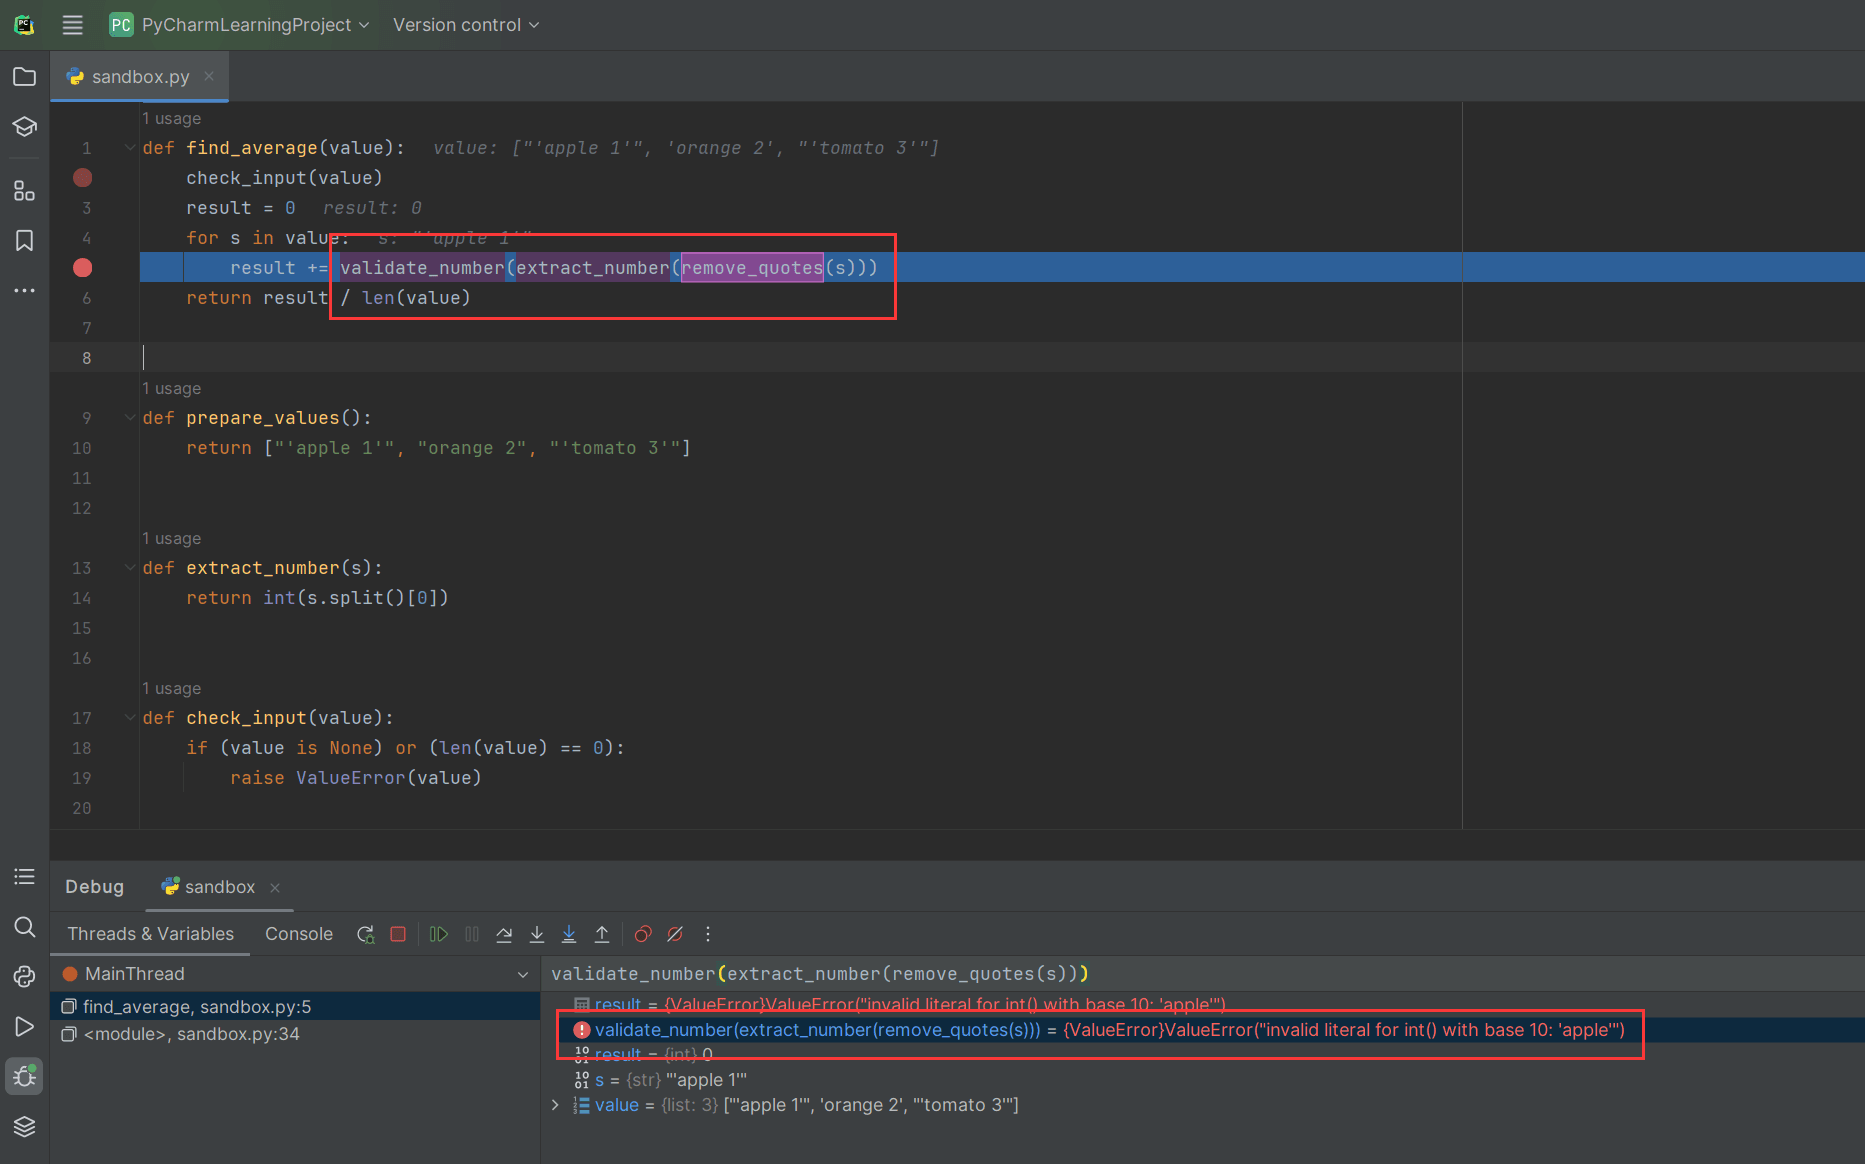Toggle breakpoint on line 2

tap(83, 178)
